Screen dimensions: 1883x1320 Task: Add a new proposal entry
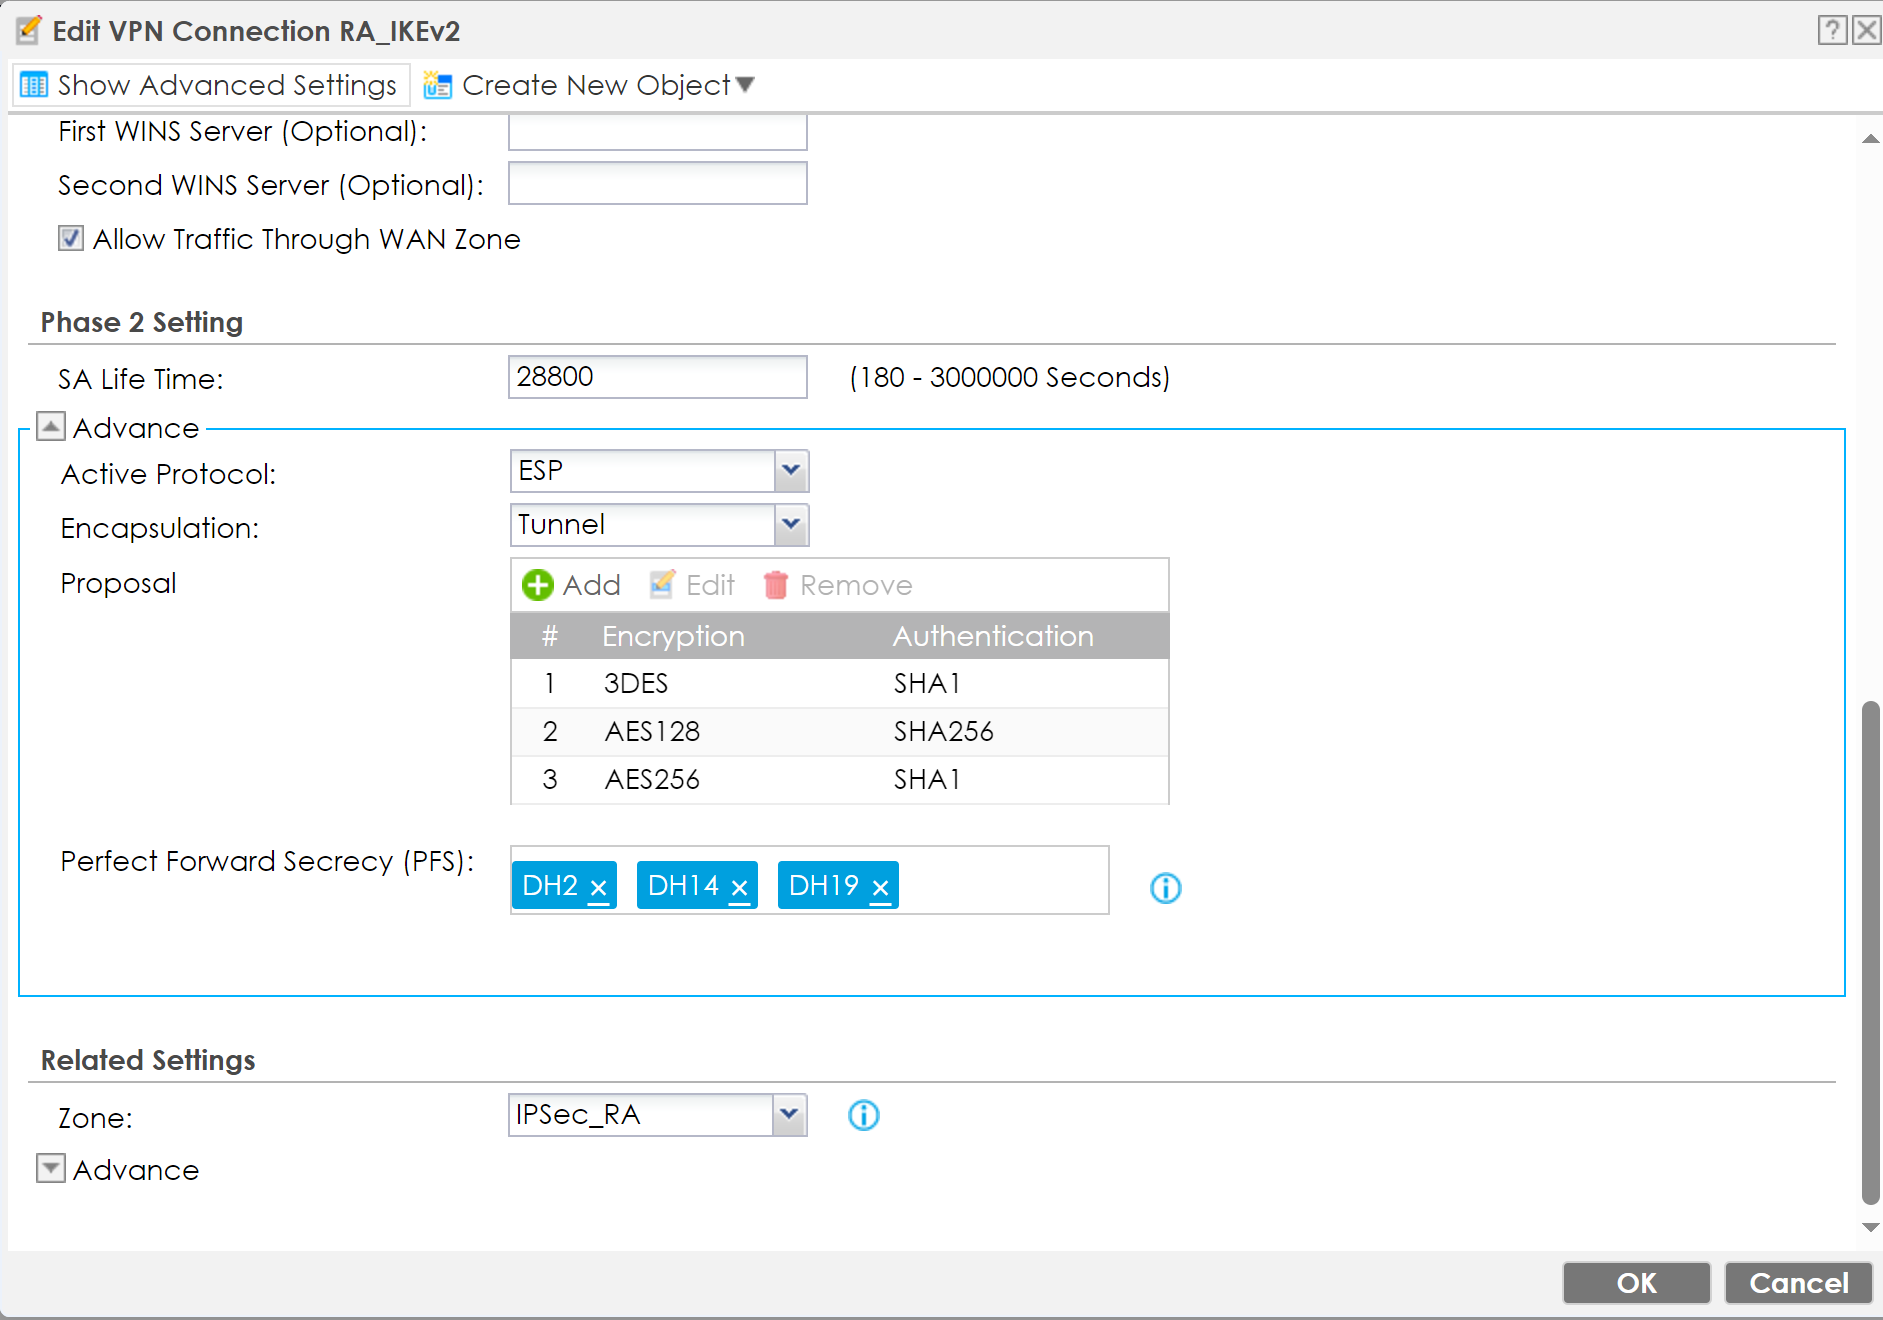point(572,585)
